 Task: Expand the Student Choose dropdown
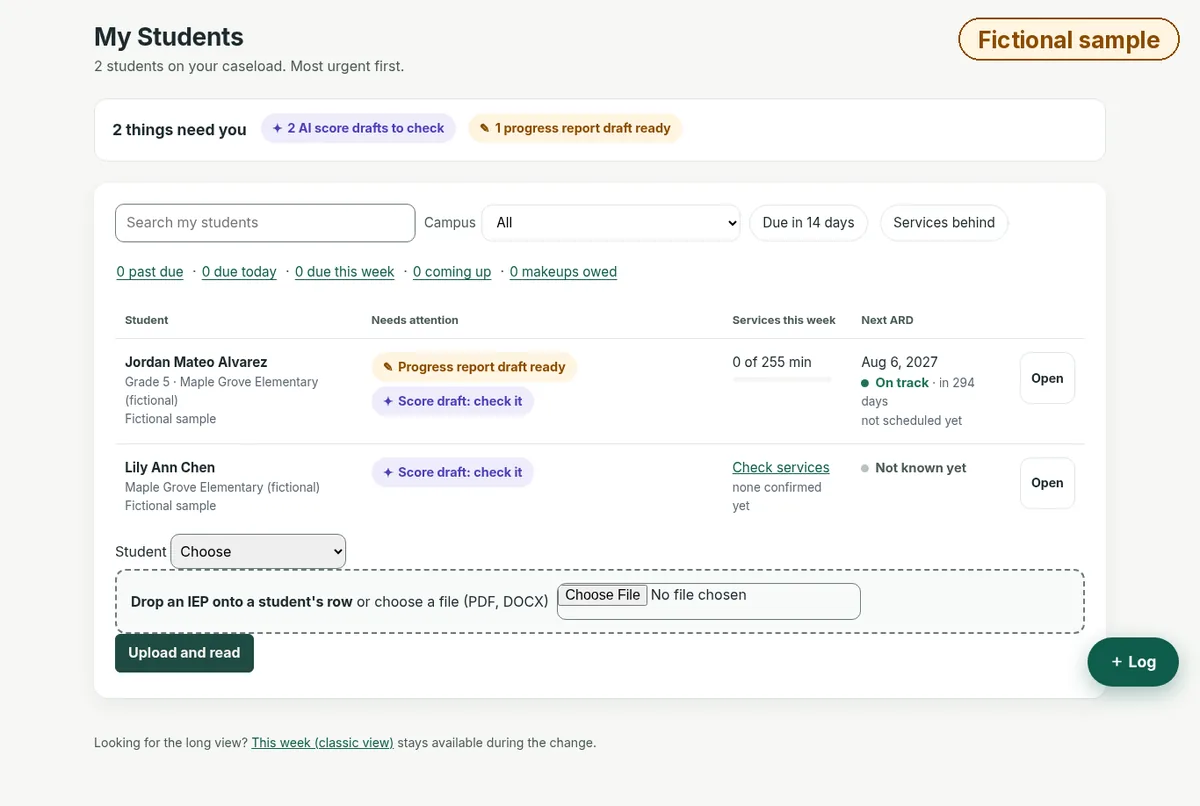[258, 552]
